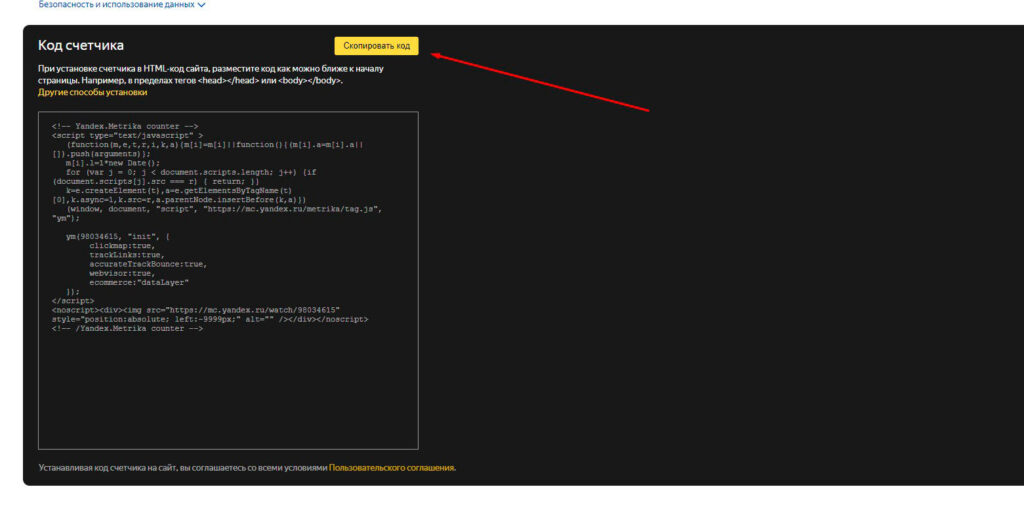Click the ecommerce:"dataLayer" code line
The image size is (1024, 510).
[x=139, y=282]
